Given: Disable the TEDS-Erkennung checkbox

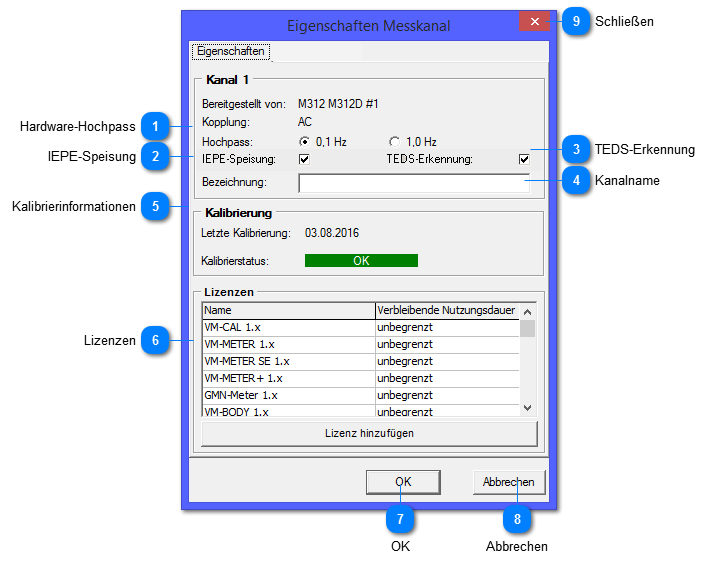Looking at the screenshot, I should (523, 159).
